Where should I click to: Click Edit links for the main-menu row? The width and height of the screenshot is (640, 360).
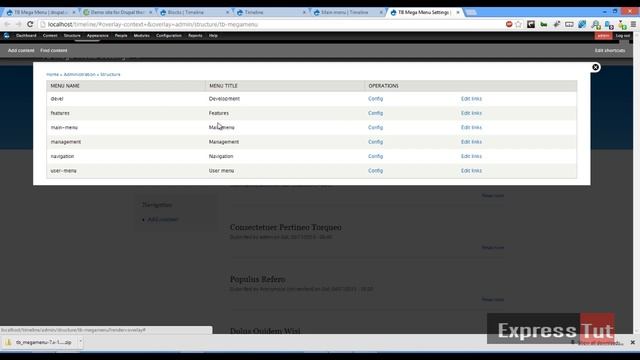[x=471, y=127]
